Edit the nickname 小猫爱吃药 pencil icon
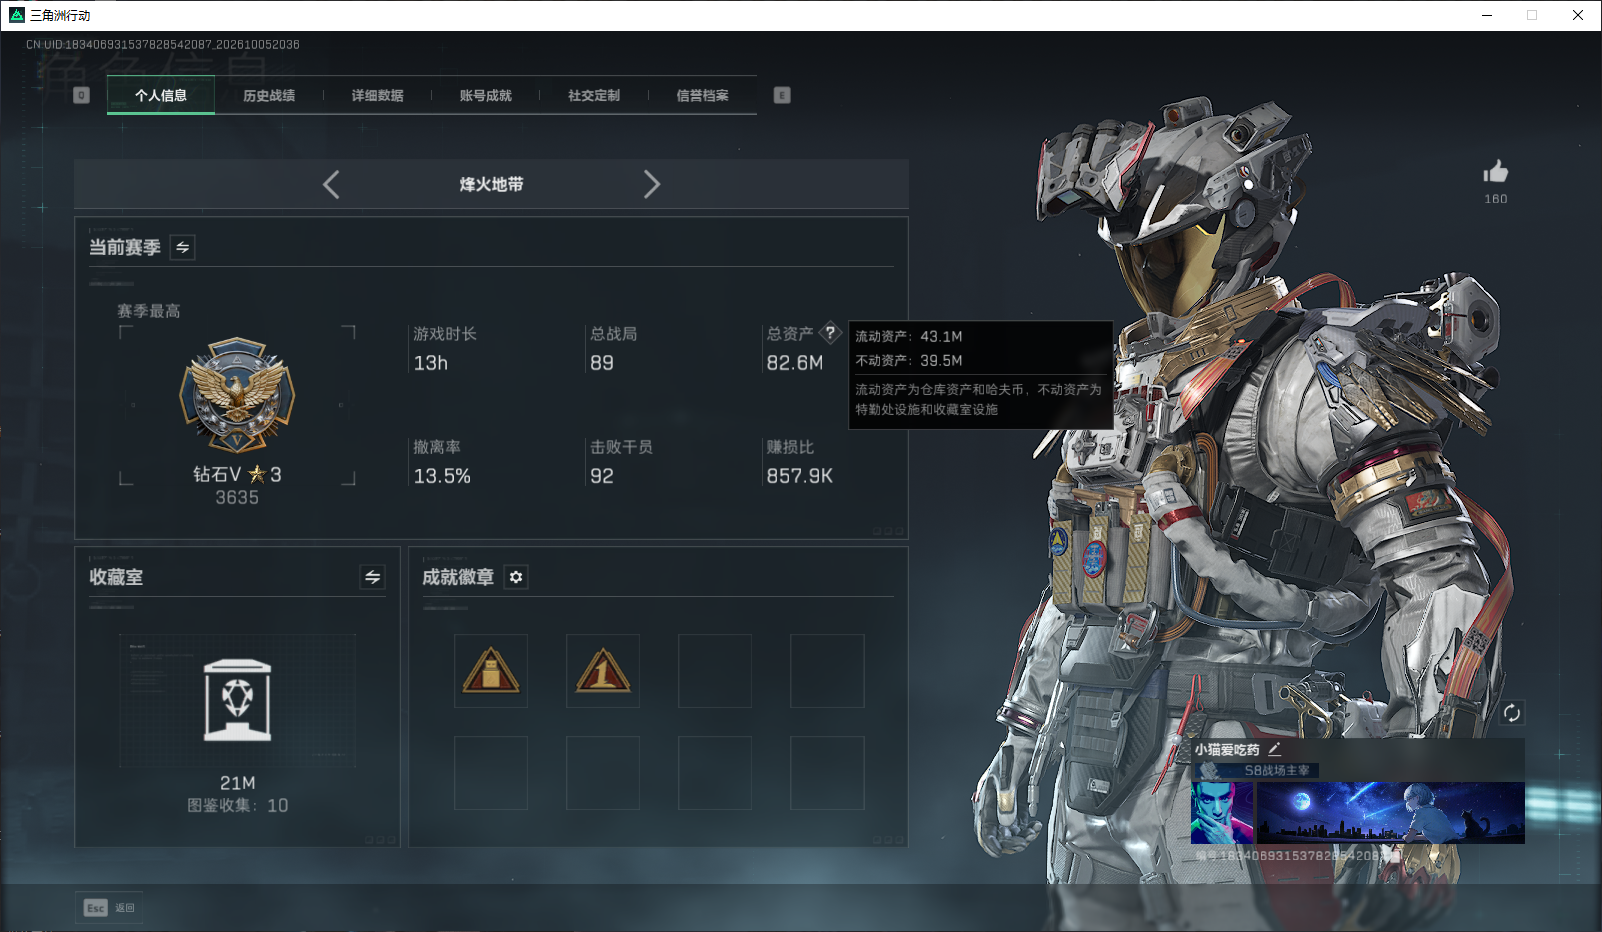This screenshot has width=1602, height=932. click(1274, 749)
